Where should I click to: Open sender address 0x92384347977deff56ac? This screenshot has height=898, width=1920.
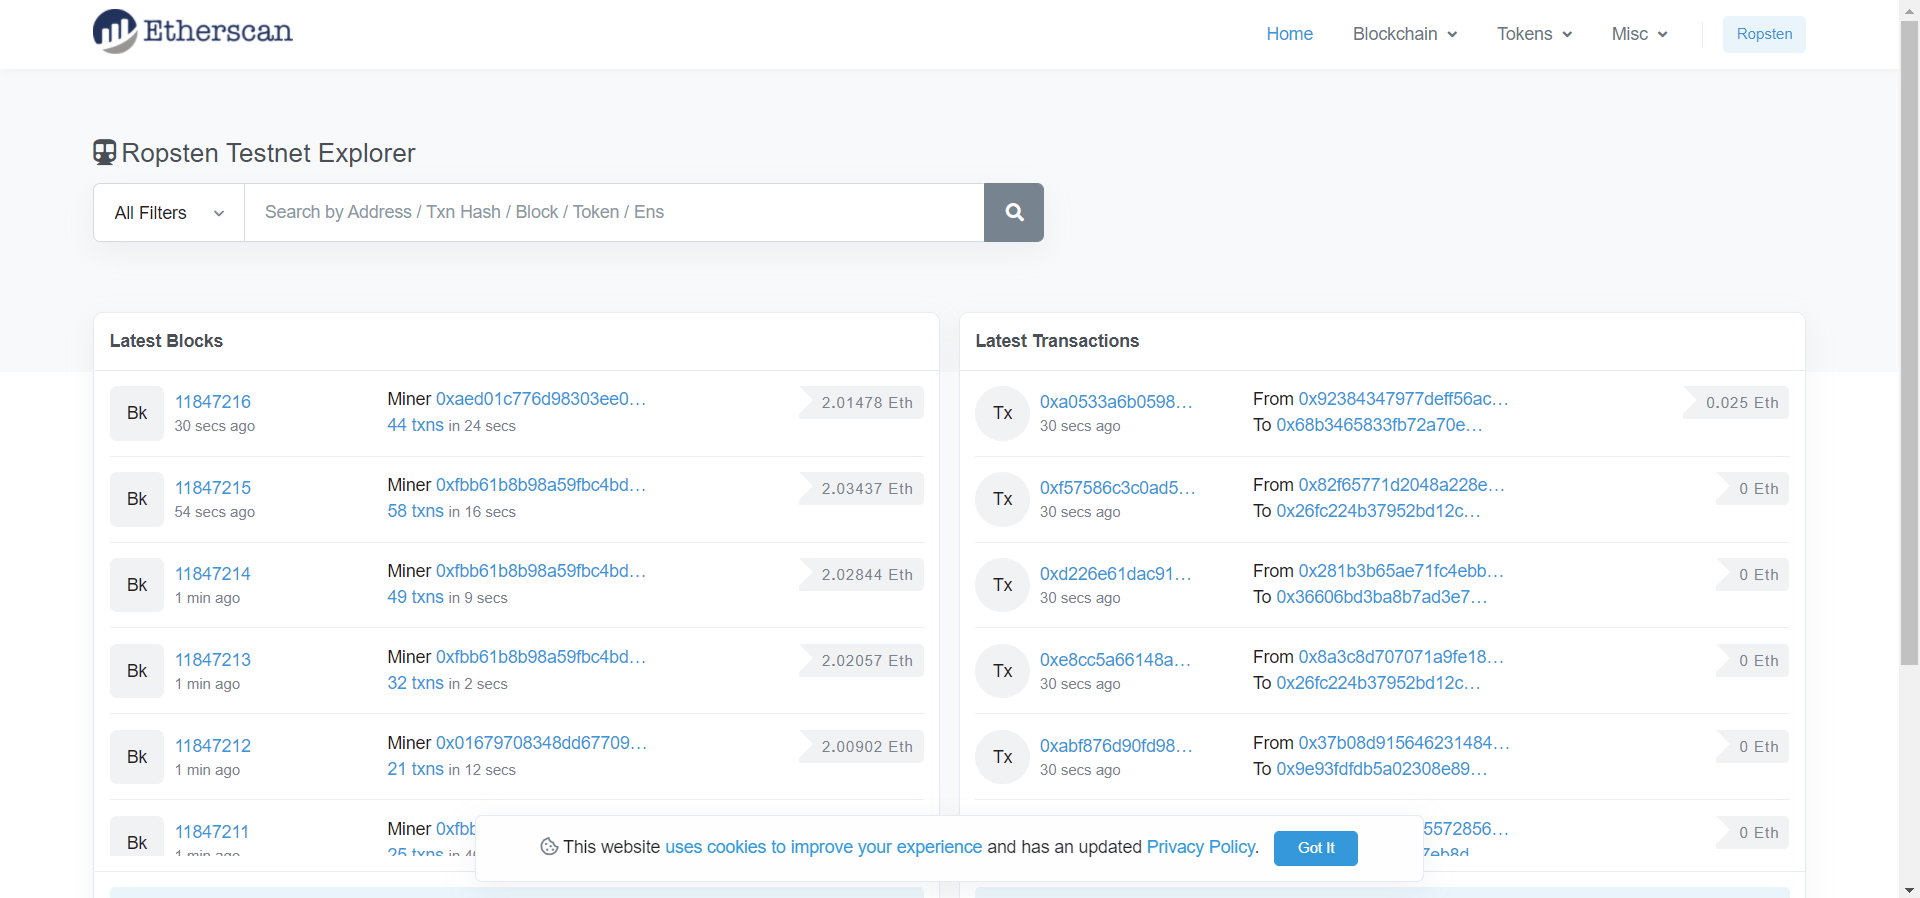[1403, 399]
